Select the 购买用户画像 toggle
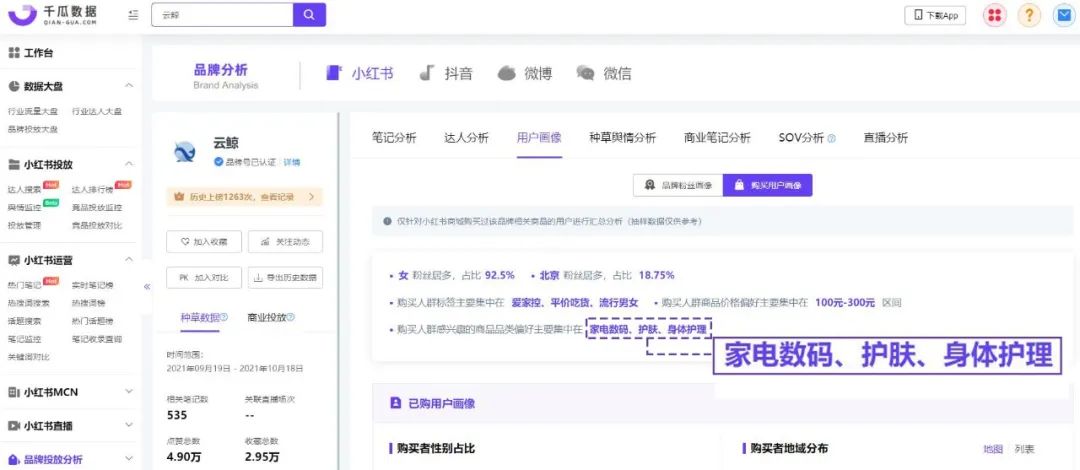This screenshot has height=470, width=1080. [768, 185]
